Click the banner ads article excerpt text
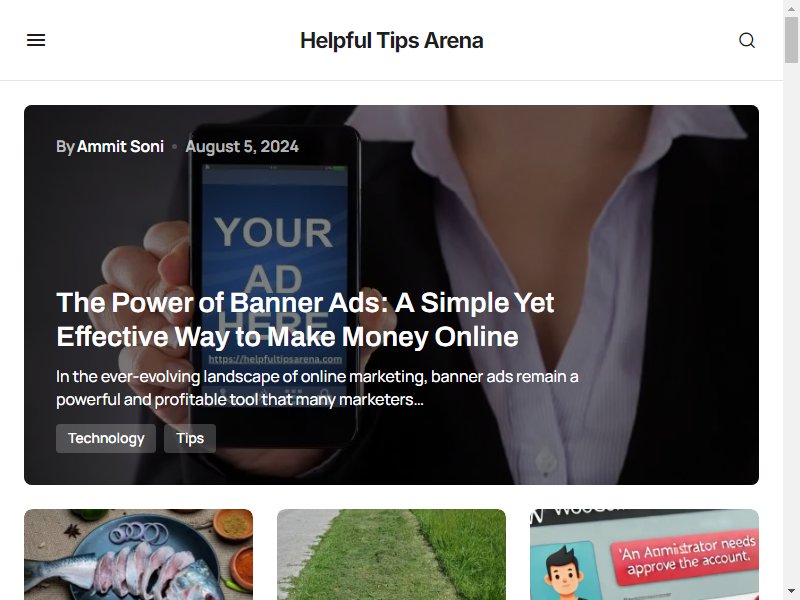800x600 pixels. coord(317,388)
